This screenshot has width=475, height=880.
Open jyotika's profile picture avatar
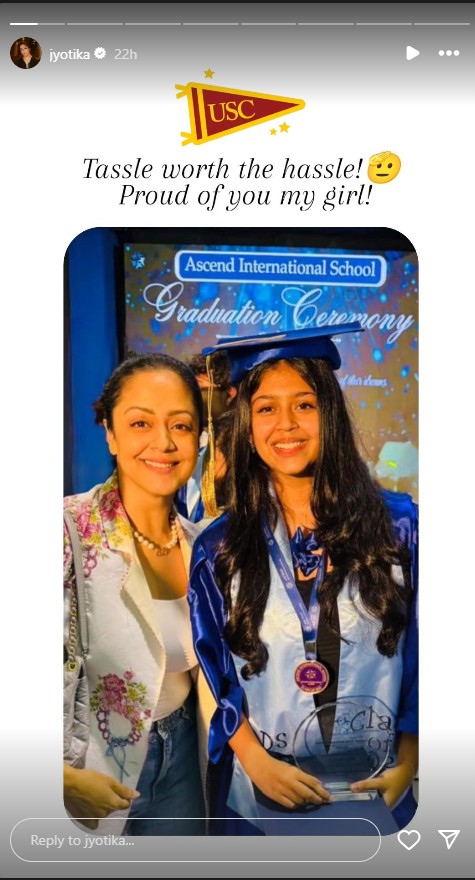click(x=25, y=53)
